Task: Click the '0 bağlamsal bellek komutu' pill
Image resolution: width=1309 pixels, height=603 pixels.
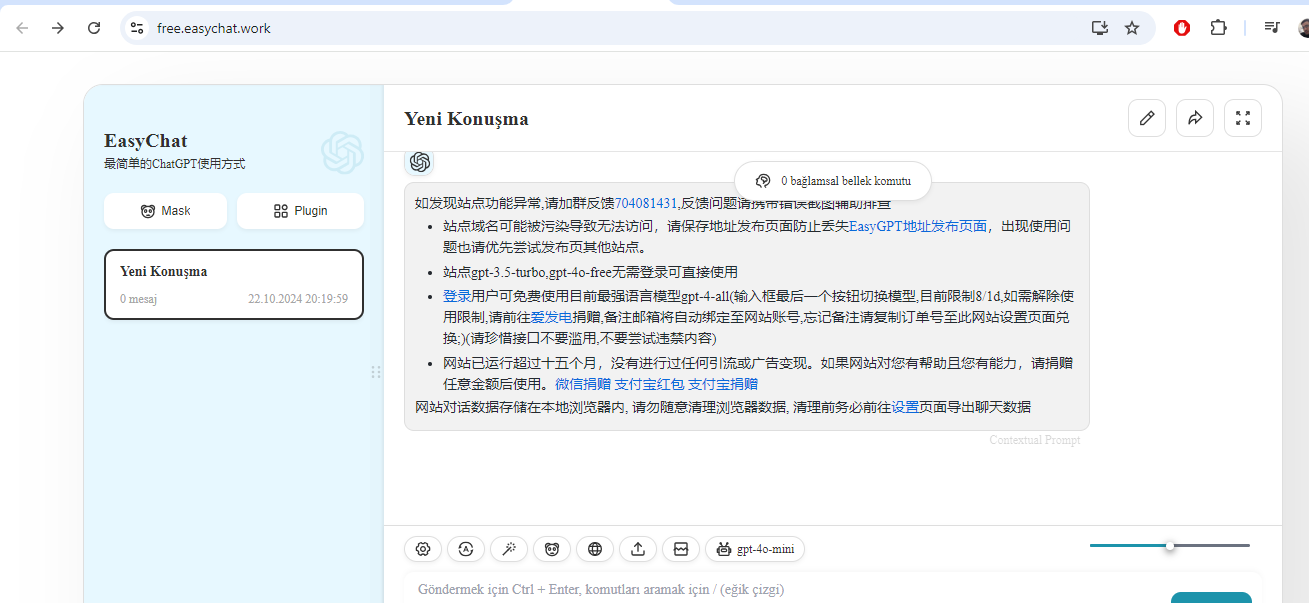Action: click(x=833, y=181)
